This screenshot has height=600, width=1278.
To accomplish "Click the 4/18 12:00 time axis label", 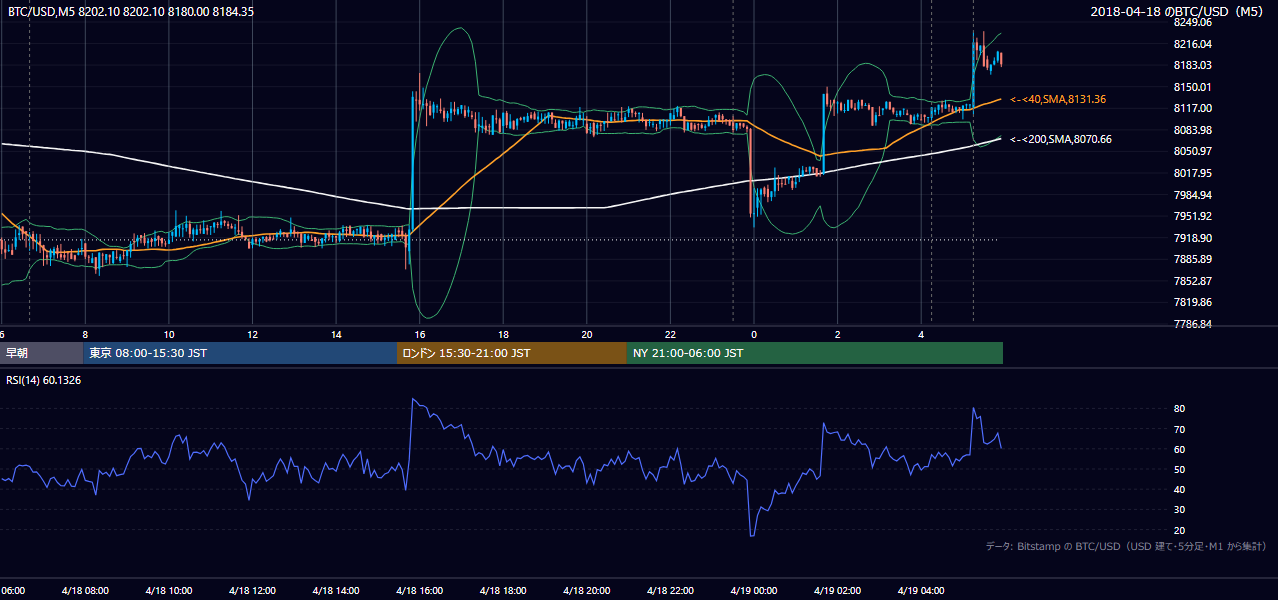I will 251,590.
